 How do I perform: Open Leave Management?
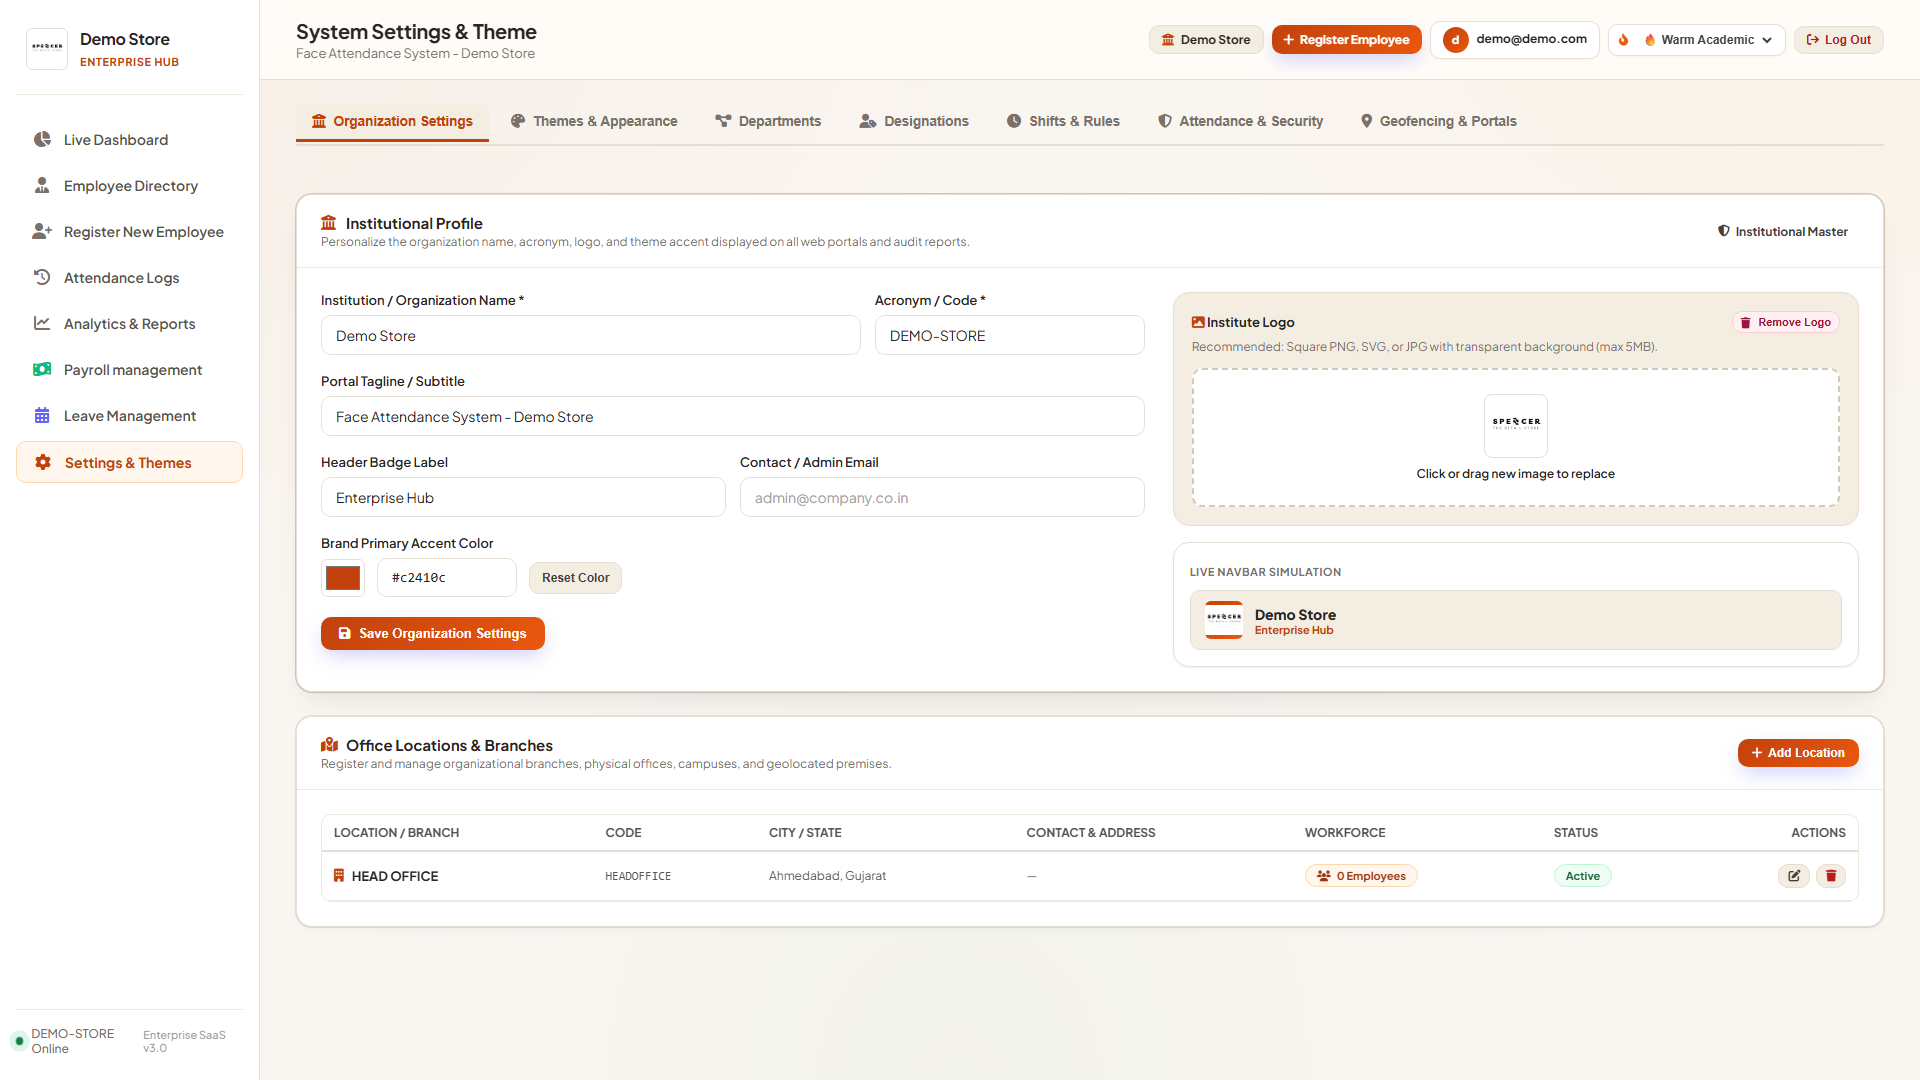click(x=130, y=416)
